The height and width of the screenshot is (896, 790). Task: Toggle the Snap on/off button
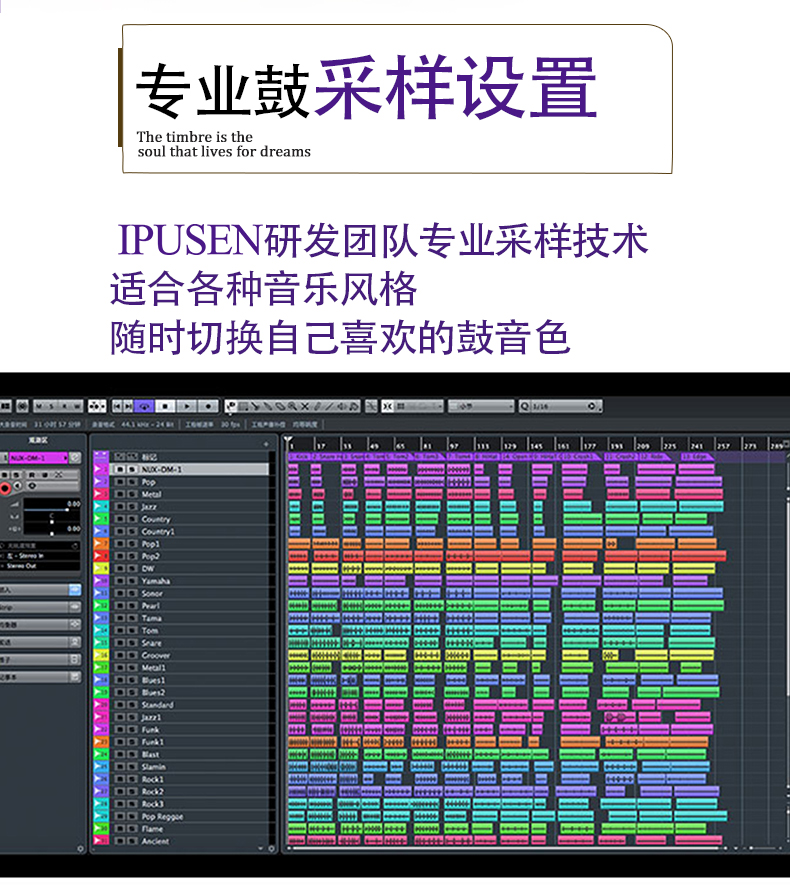(x=388, y=406)
